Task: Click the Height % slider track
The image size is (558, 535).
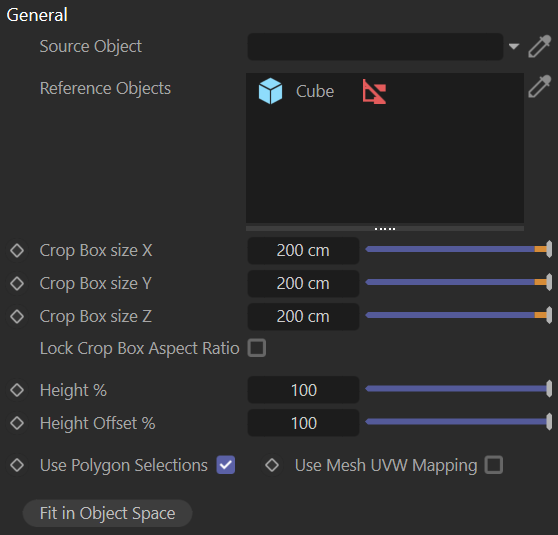Action: coord(459,389)
